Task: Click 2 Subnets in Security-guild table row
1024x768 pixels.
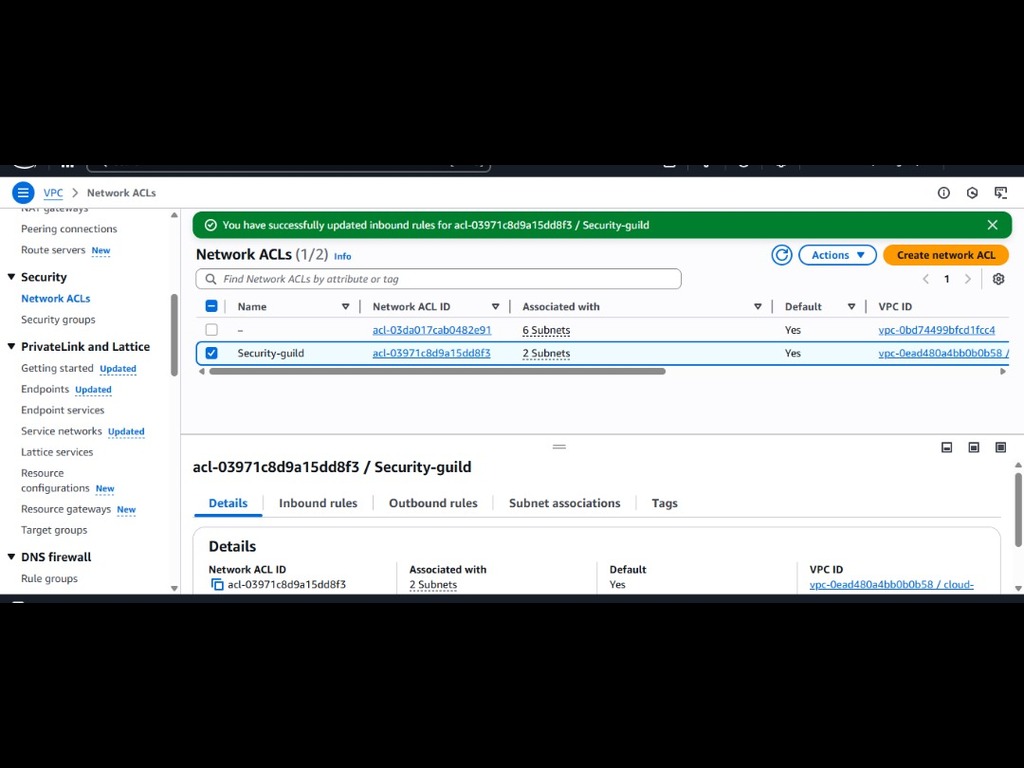Action: tap(546, 353)
